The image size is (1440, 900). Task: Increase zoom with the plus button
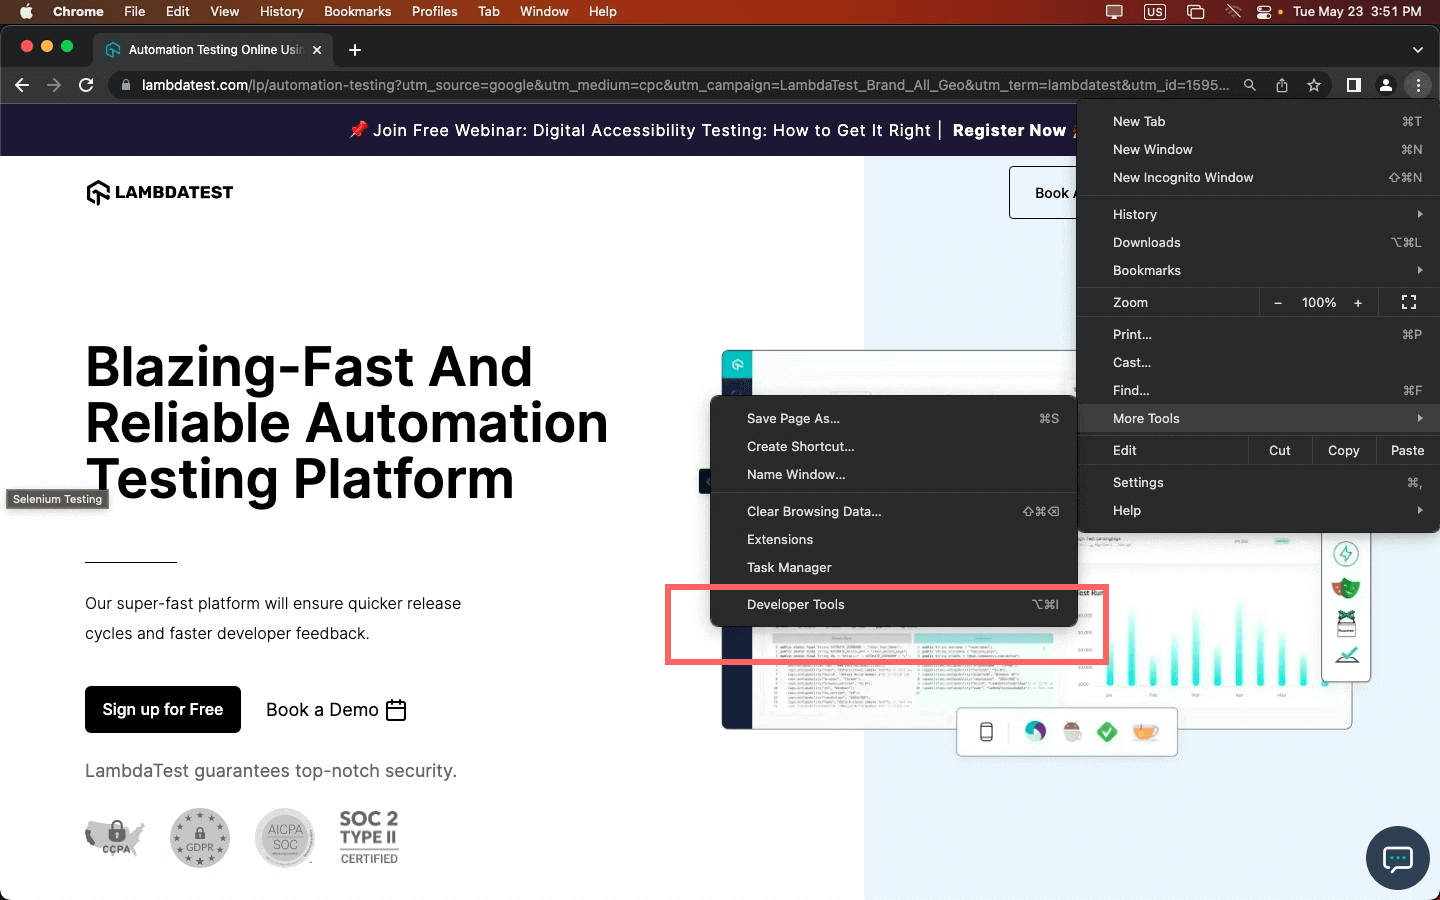(1358, 303)
